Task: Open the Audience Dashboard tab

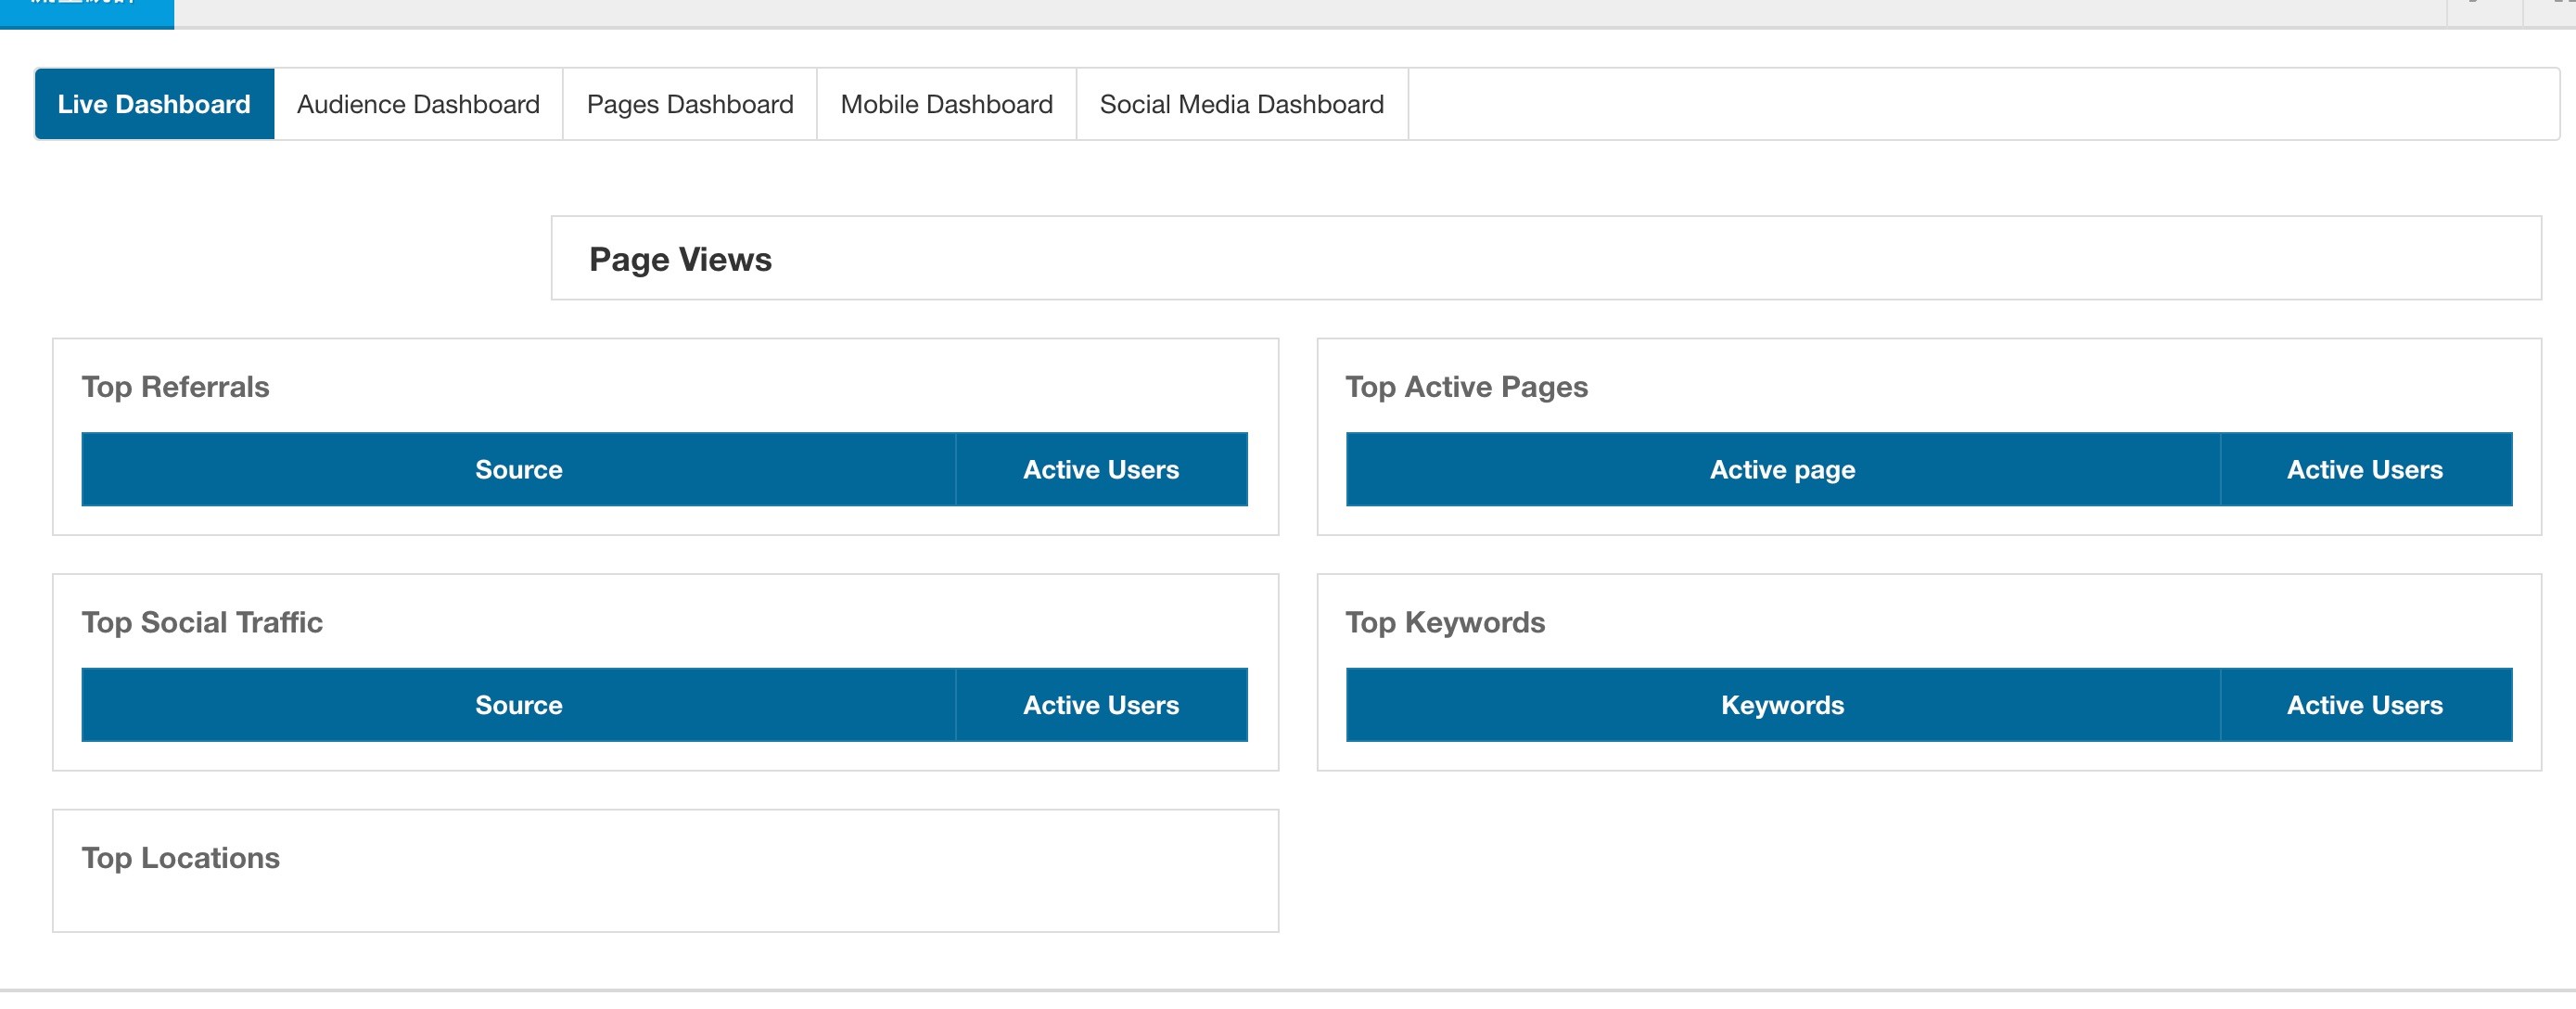Action: click(x=418, y=104)
